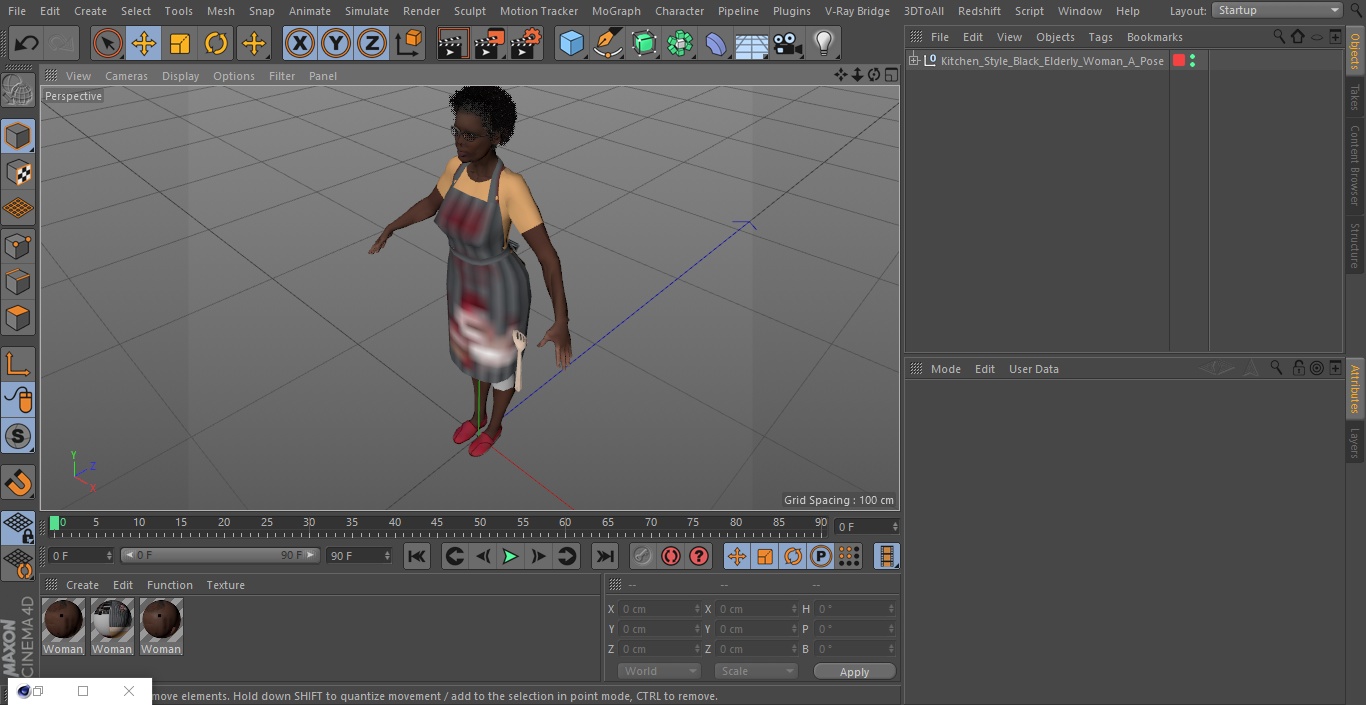The image size is (1366, 705).
Task: Select the Rotate tool
Action: click(216, 43)
